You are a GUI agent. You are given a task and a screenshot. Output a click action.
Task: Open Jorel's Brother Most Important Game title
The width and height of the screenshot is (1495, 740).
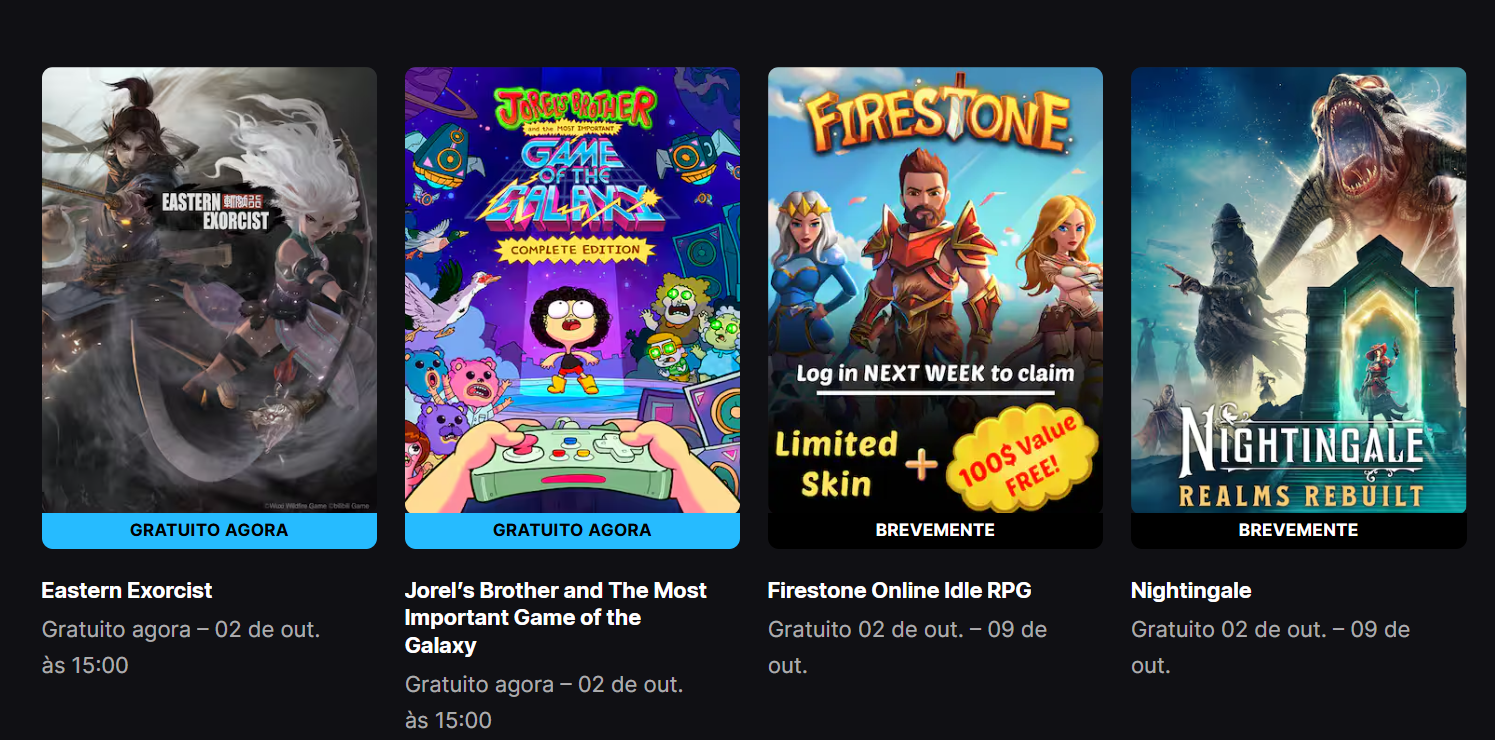click(x=556, y=618)
